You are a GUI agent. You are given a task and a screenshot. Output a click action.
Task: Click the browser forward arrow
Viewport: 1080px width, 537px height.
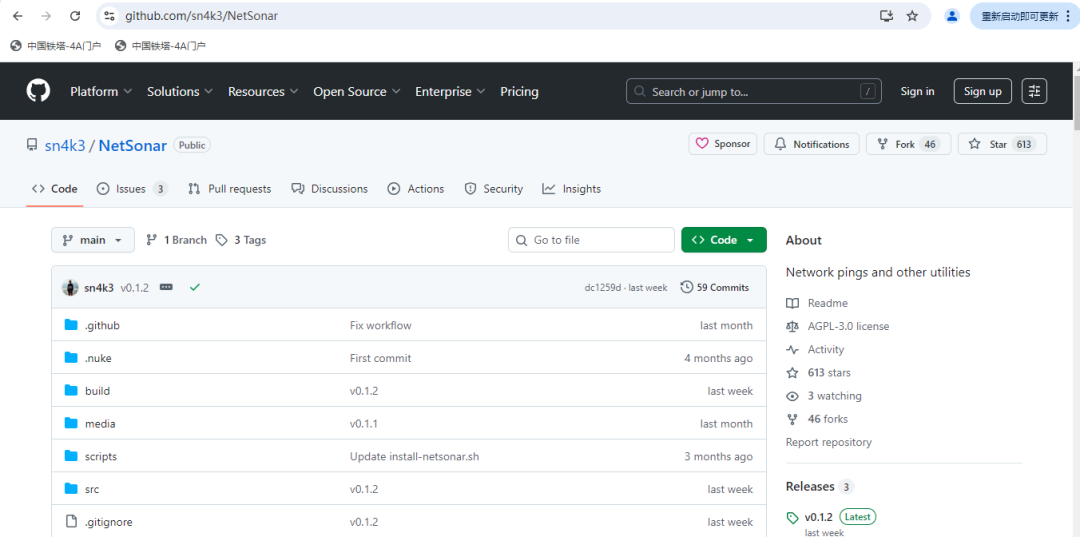point(46,16)
